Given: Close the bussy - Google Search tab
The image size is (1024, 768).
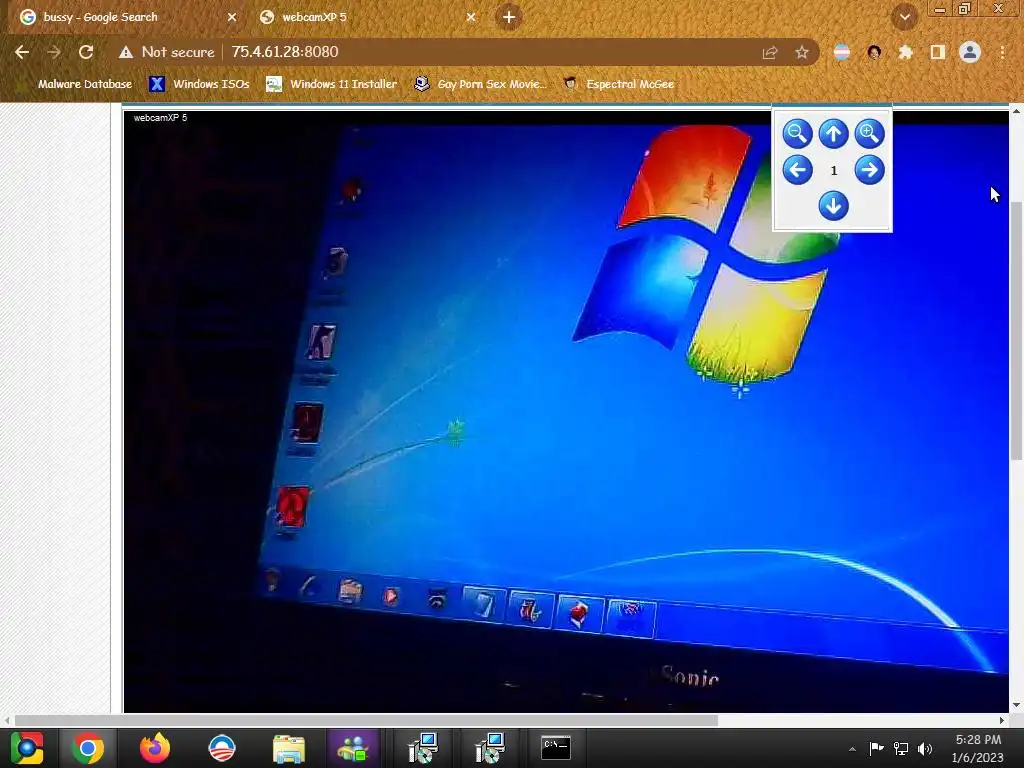Looking at the screenshot, I should pos(231,18).
